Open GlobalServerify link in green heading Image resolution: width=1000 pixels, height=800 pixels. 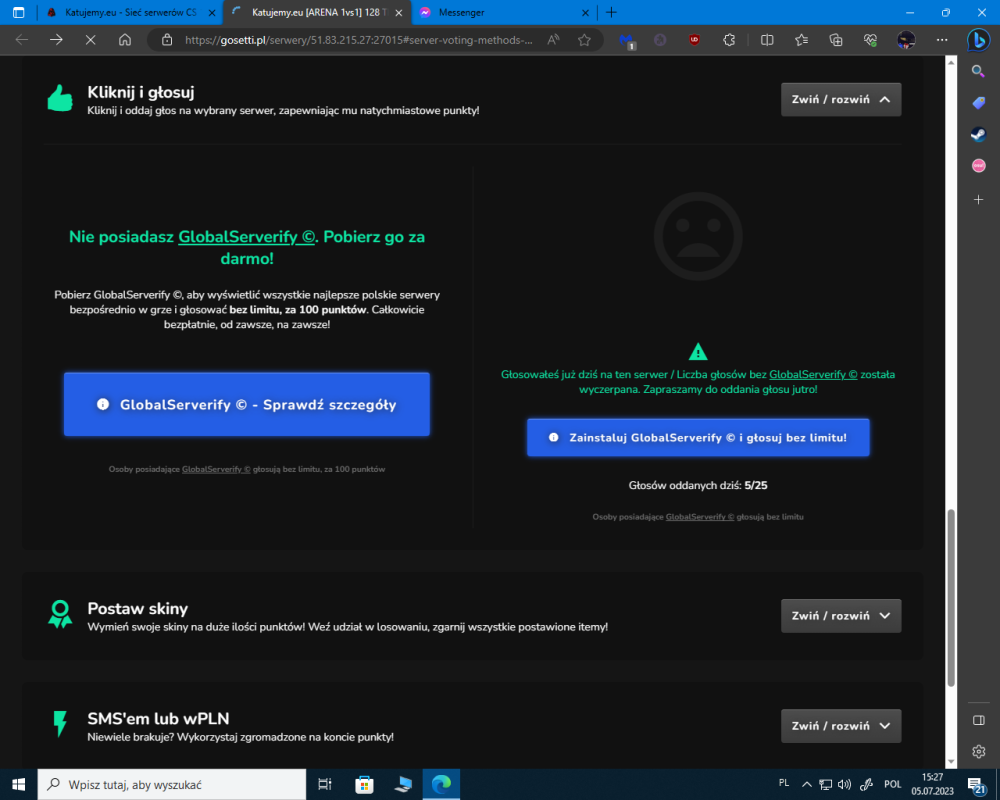click(246, 237)
